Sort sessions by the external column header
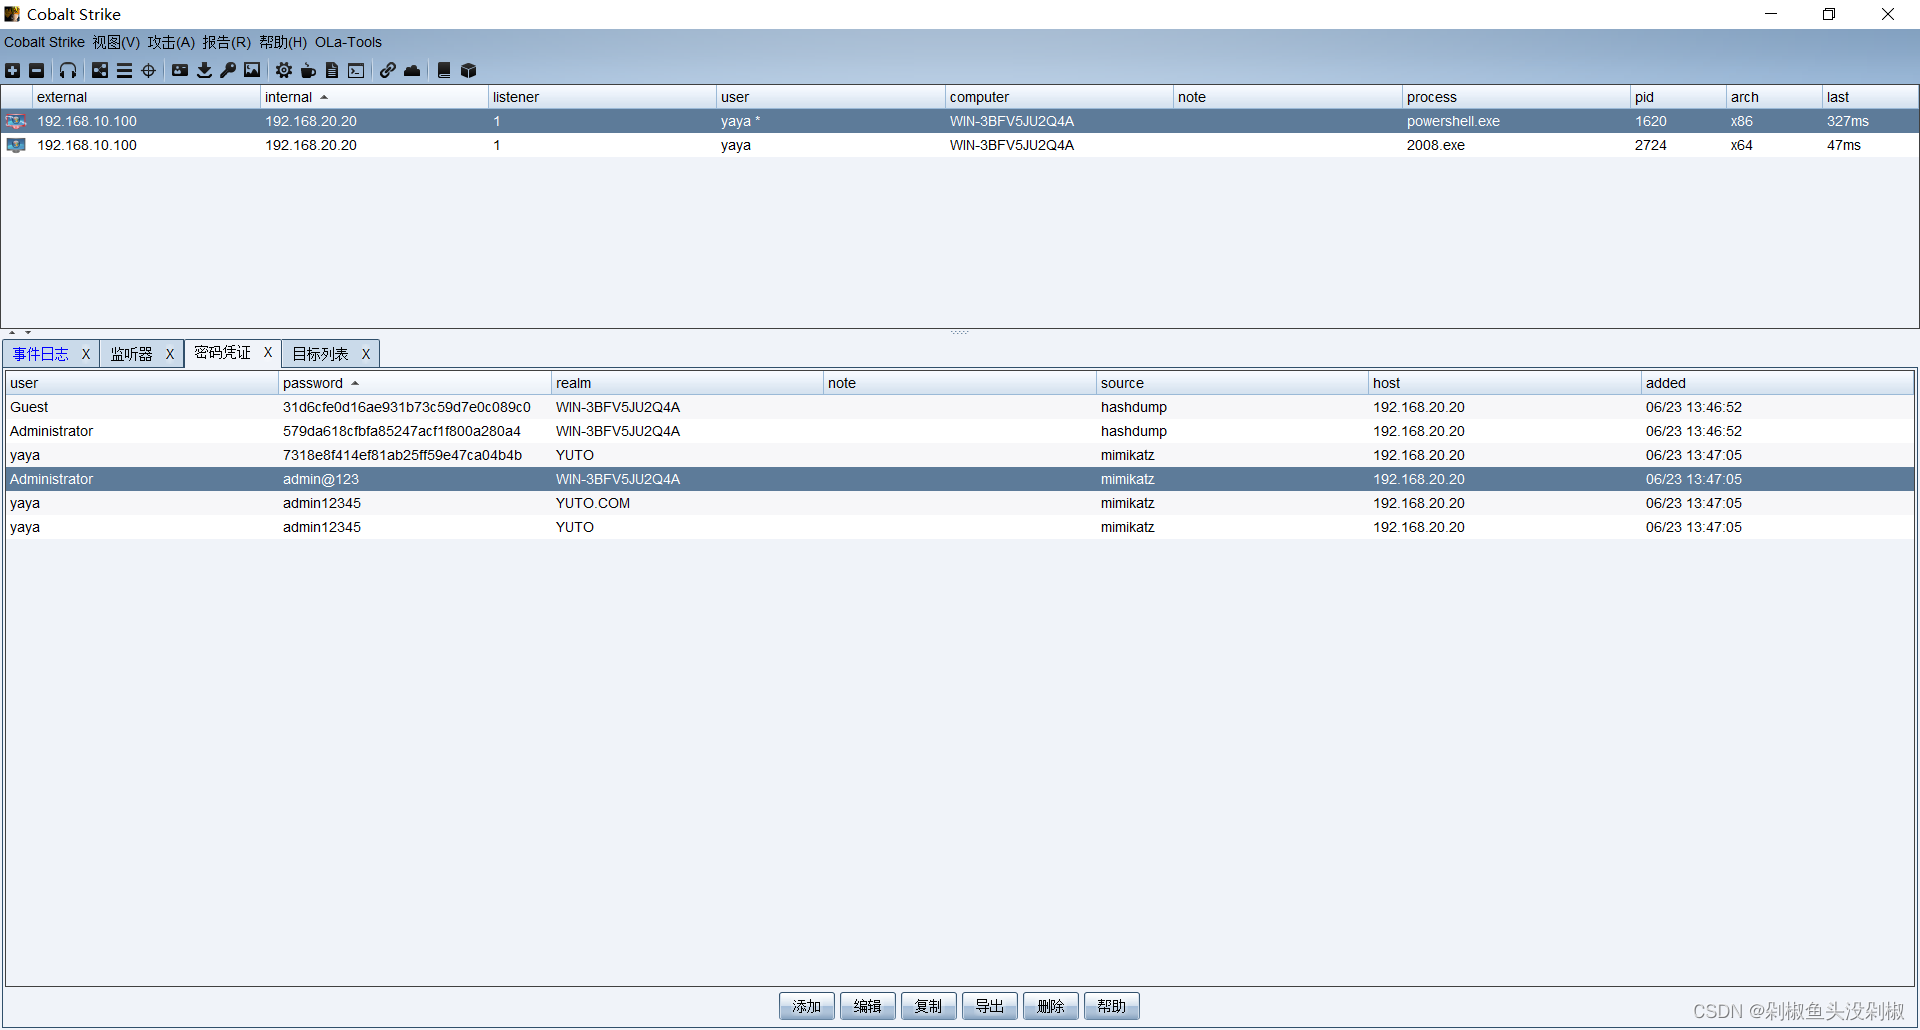 146,97
